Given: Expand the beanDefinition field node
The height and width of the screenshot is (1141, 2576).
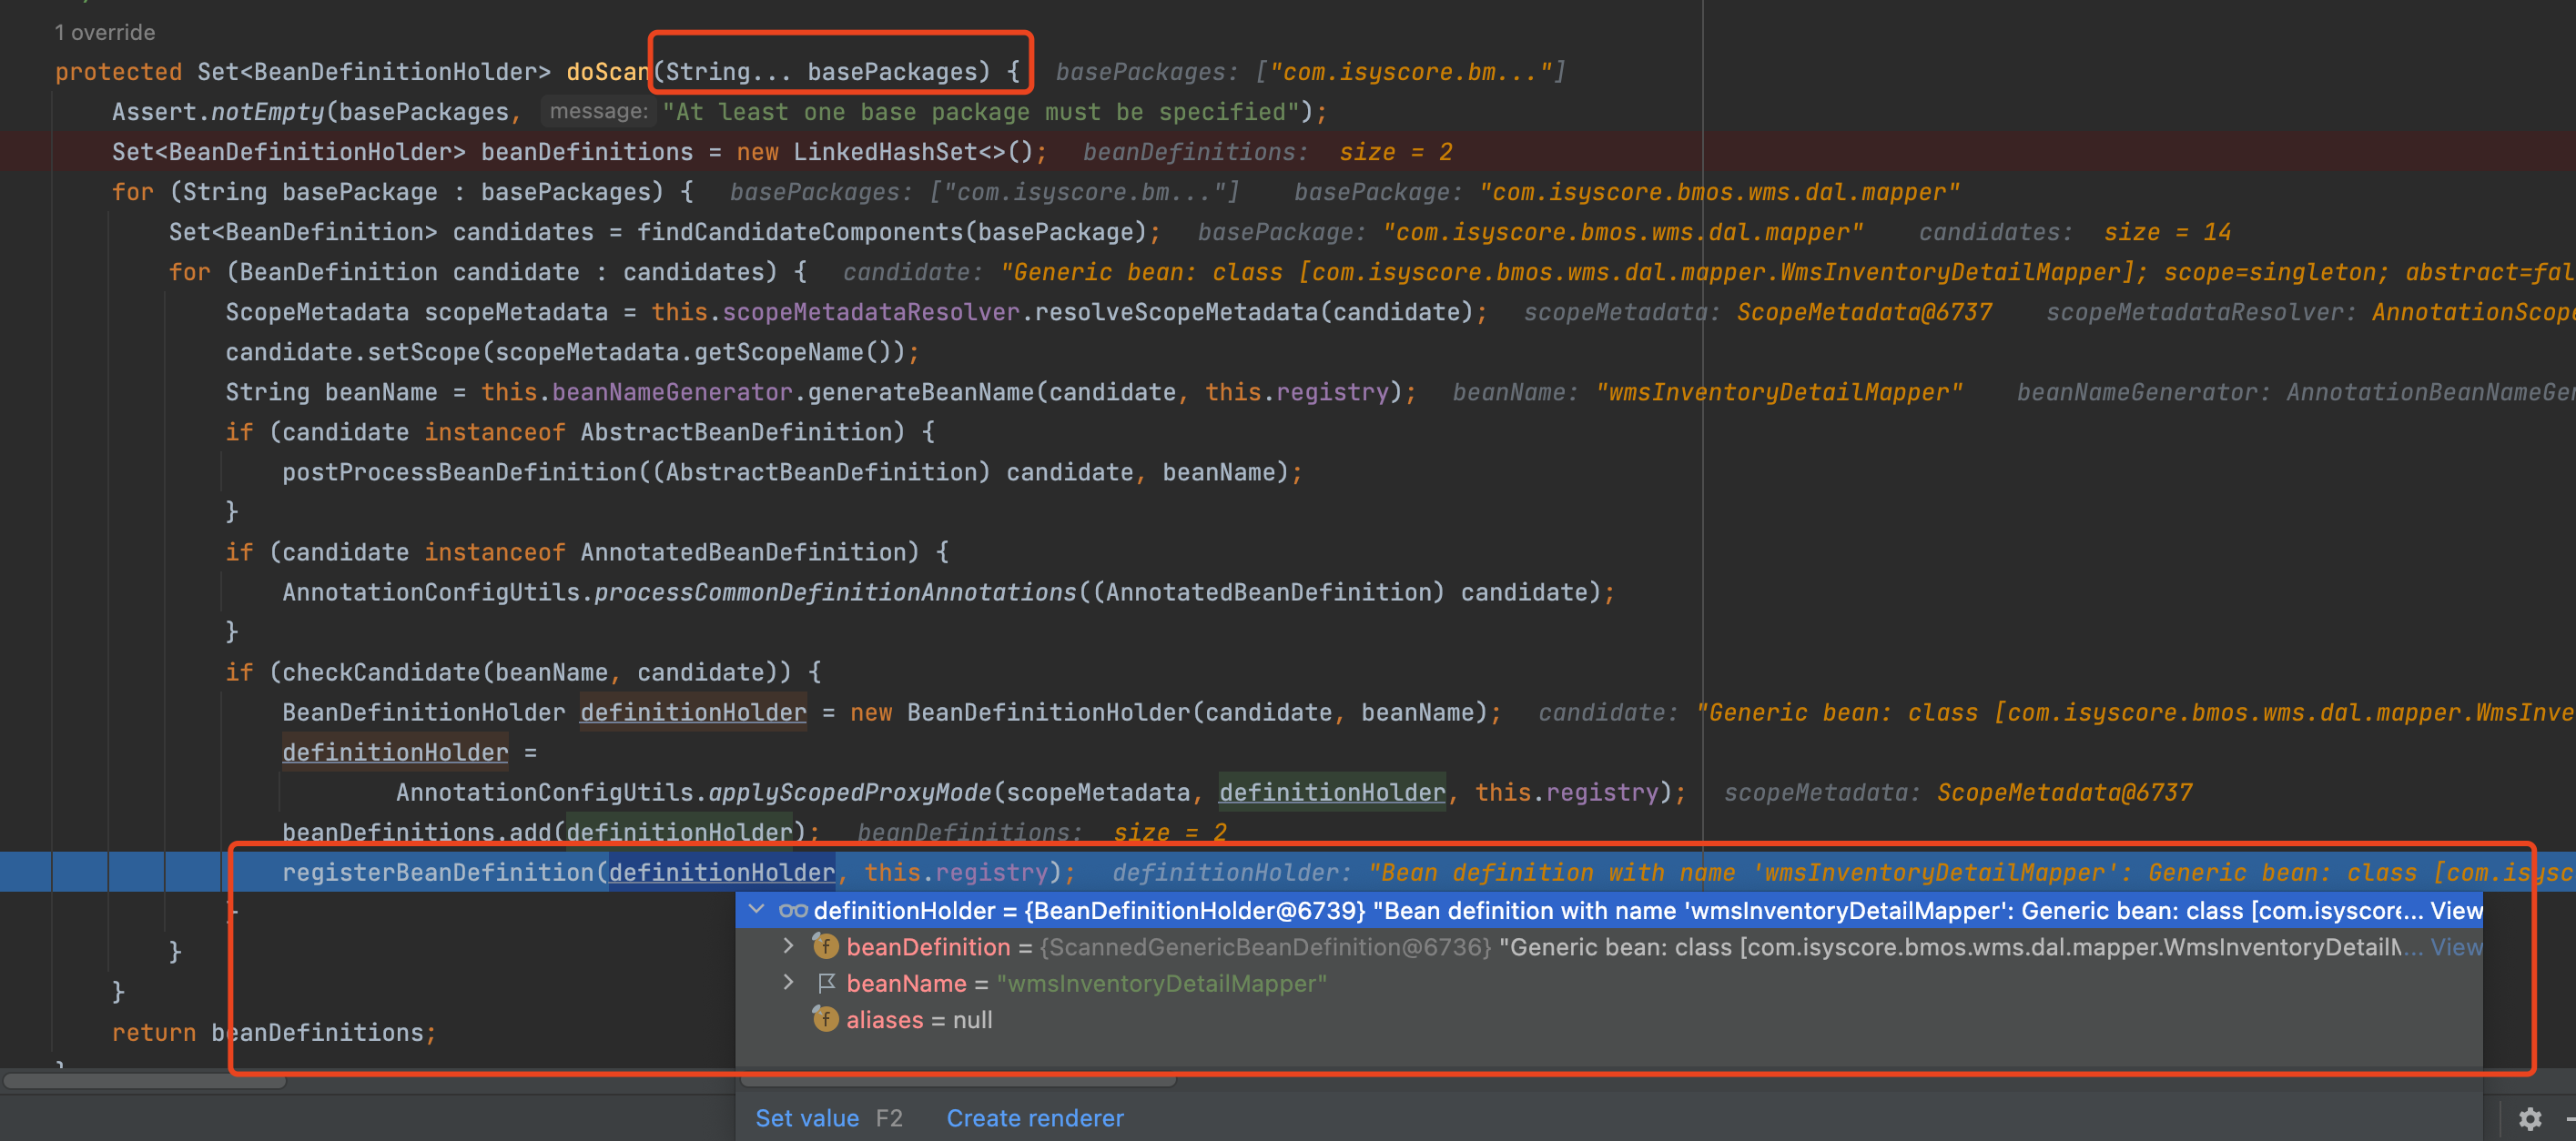Looking at the screenshot, I should click(x=789, y=946).
